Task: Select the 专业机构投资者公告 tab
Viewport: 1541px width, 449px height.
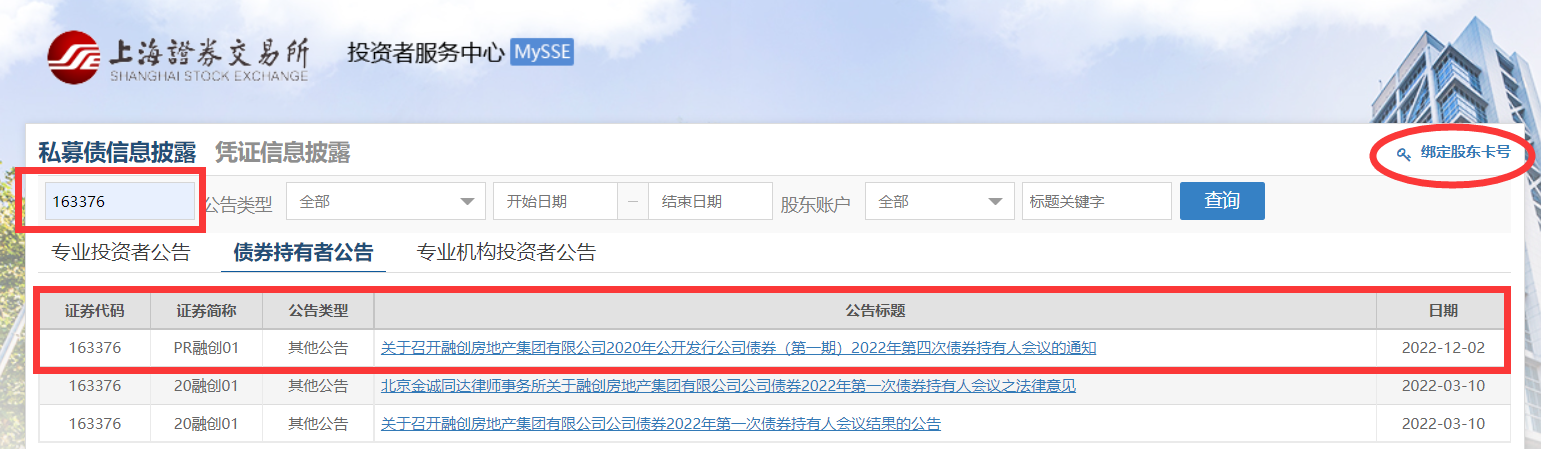Action: click(x=506, y=253)
